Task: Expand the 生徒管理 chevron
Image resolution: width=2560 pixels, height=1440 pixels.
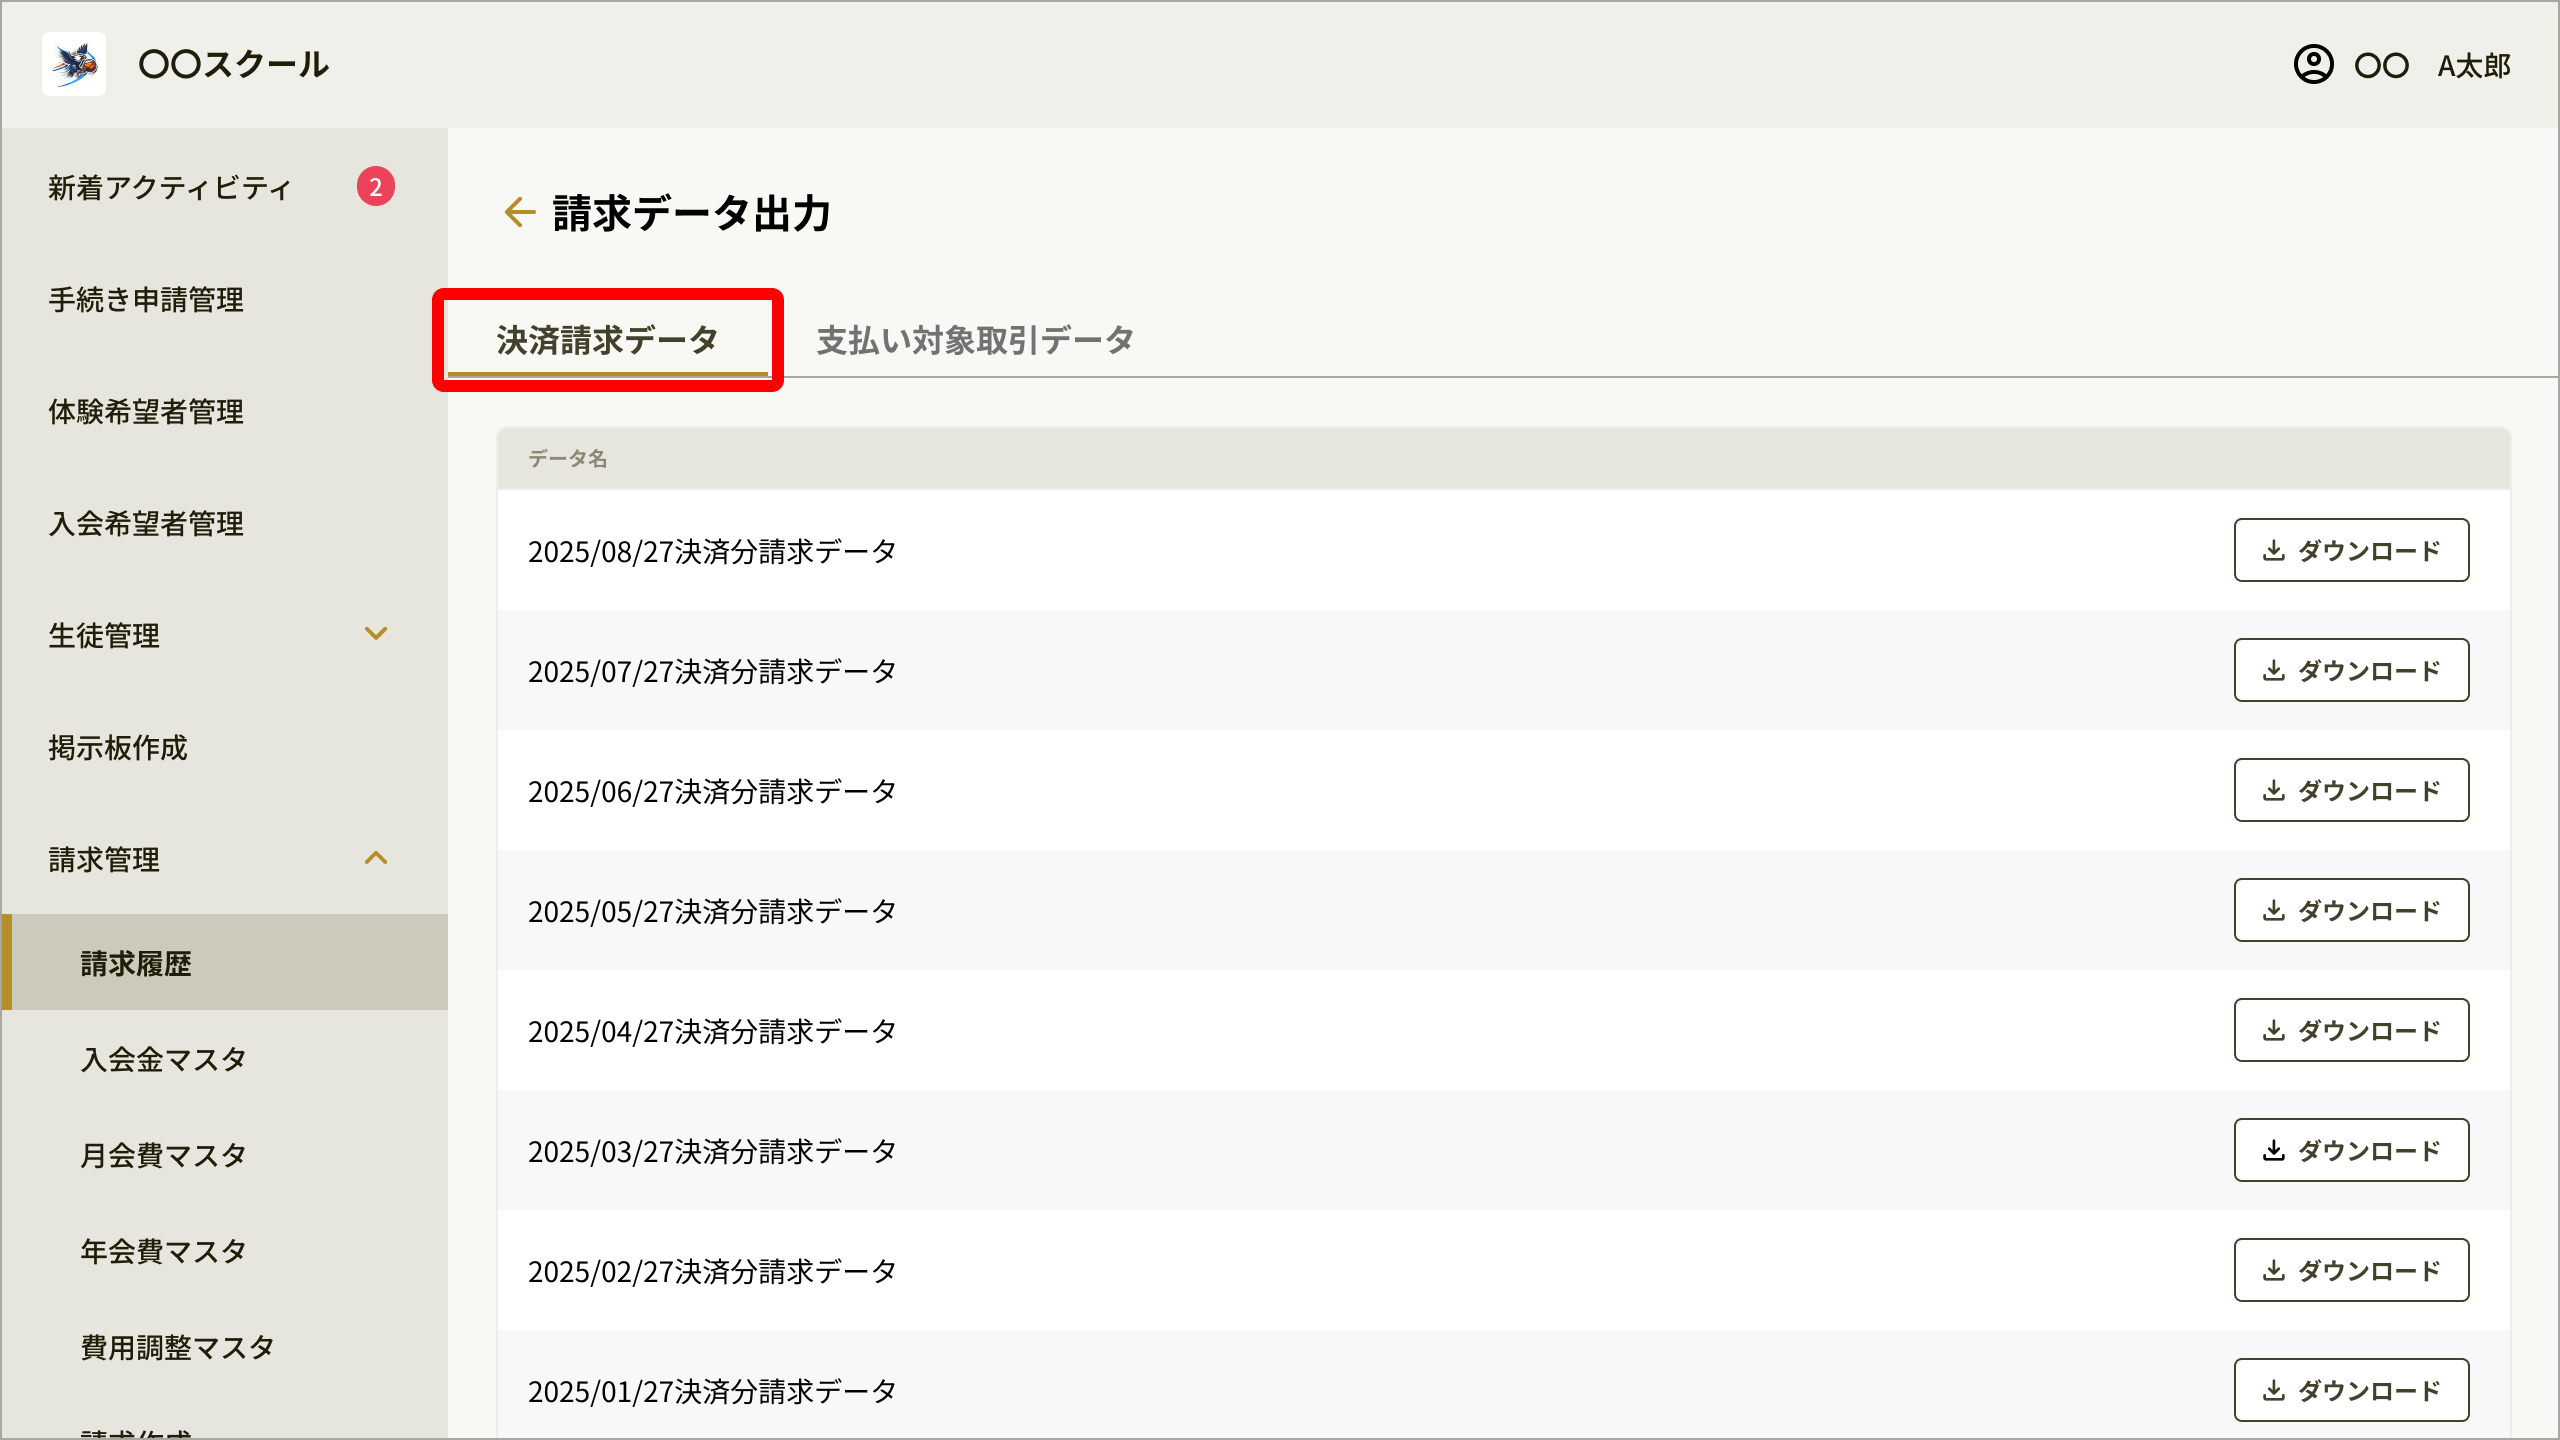Action: click(376, 634)
